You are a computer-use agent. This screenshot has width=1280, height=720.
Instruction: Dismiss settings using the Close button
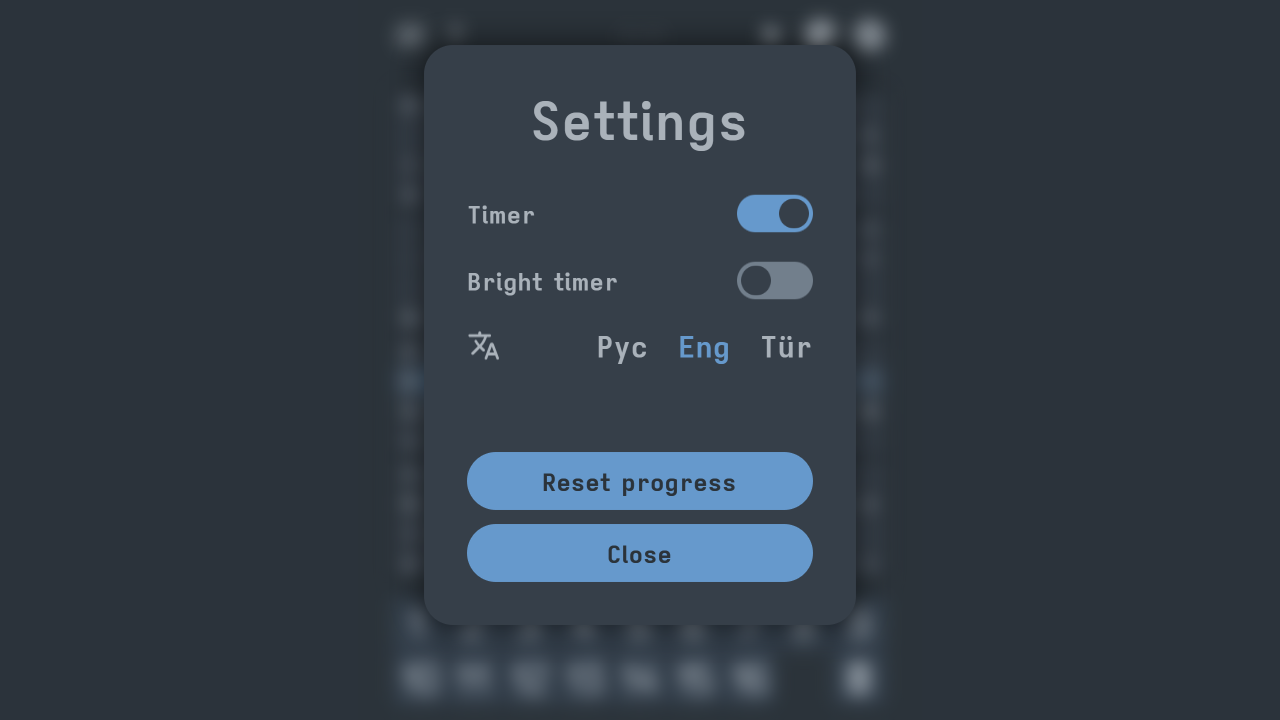(x=640, y=553)
